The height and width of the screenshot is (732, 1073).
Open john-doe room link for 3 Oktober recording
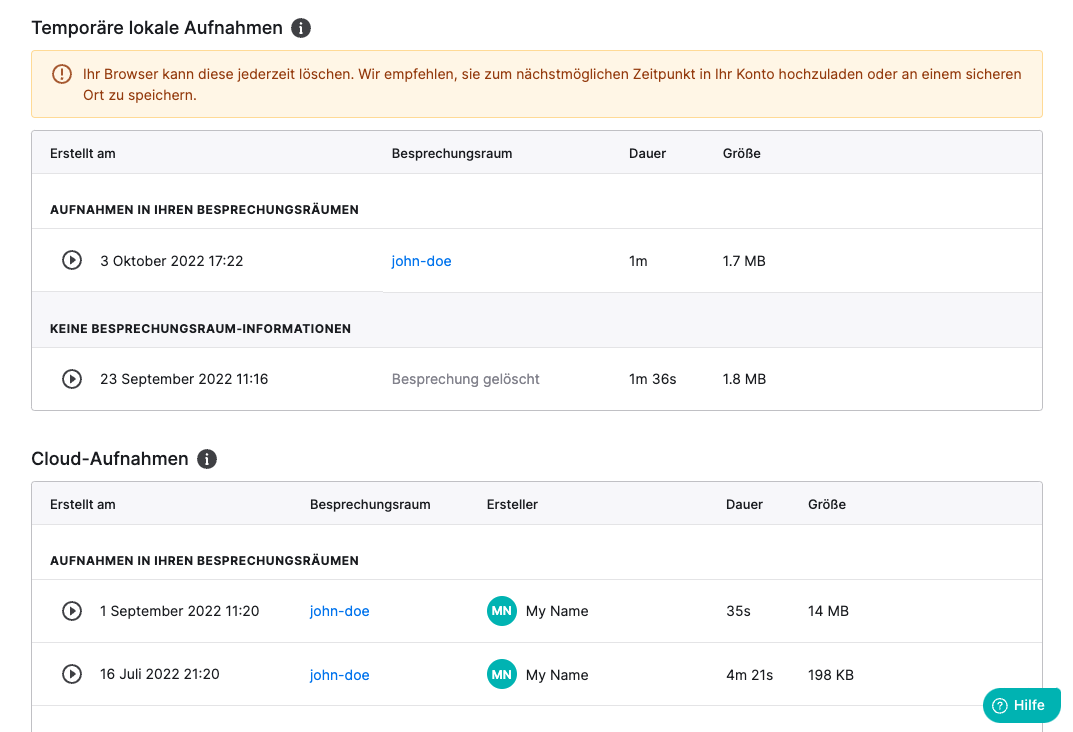pos(421,261)
